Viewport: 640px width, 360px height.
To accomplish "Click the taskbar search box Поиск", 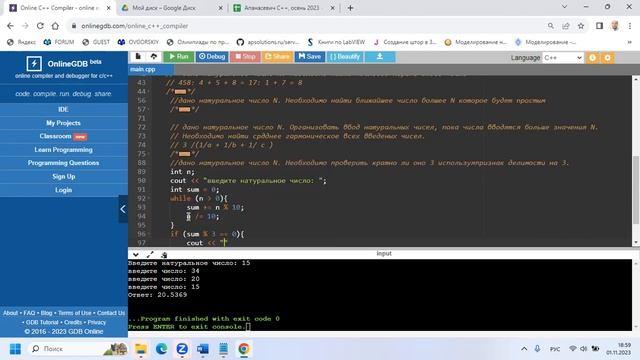I will (x=78, y=349).
